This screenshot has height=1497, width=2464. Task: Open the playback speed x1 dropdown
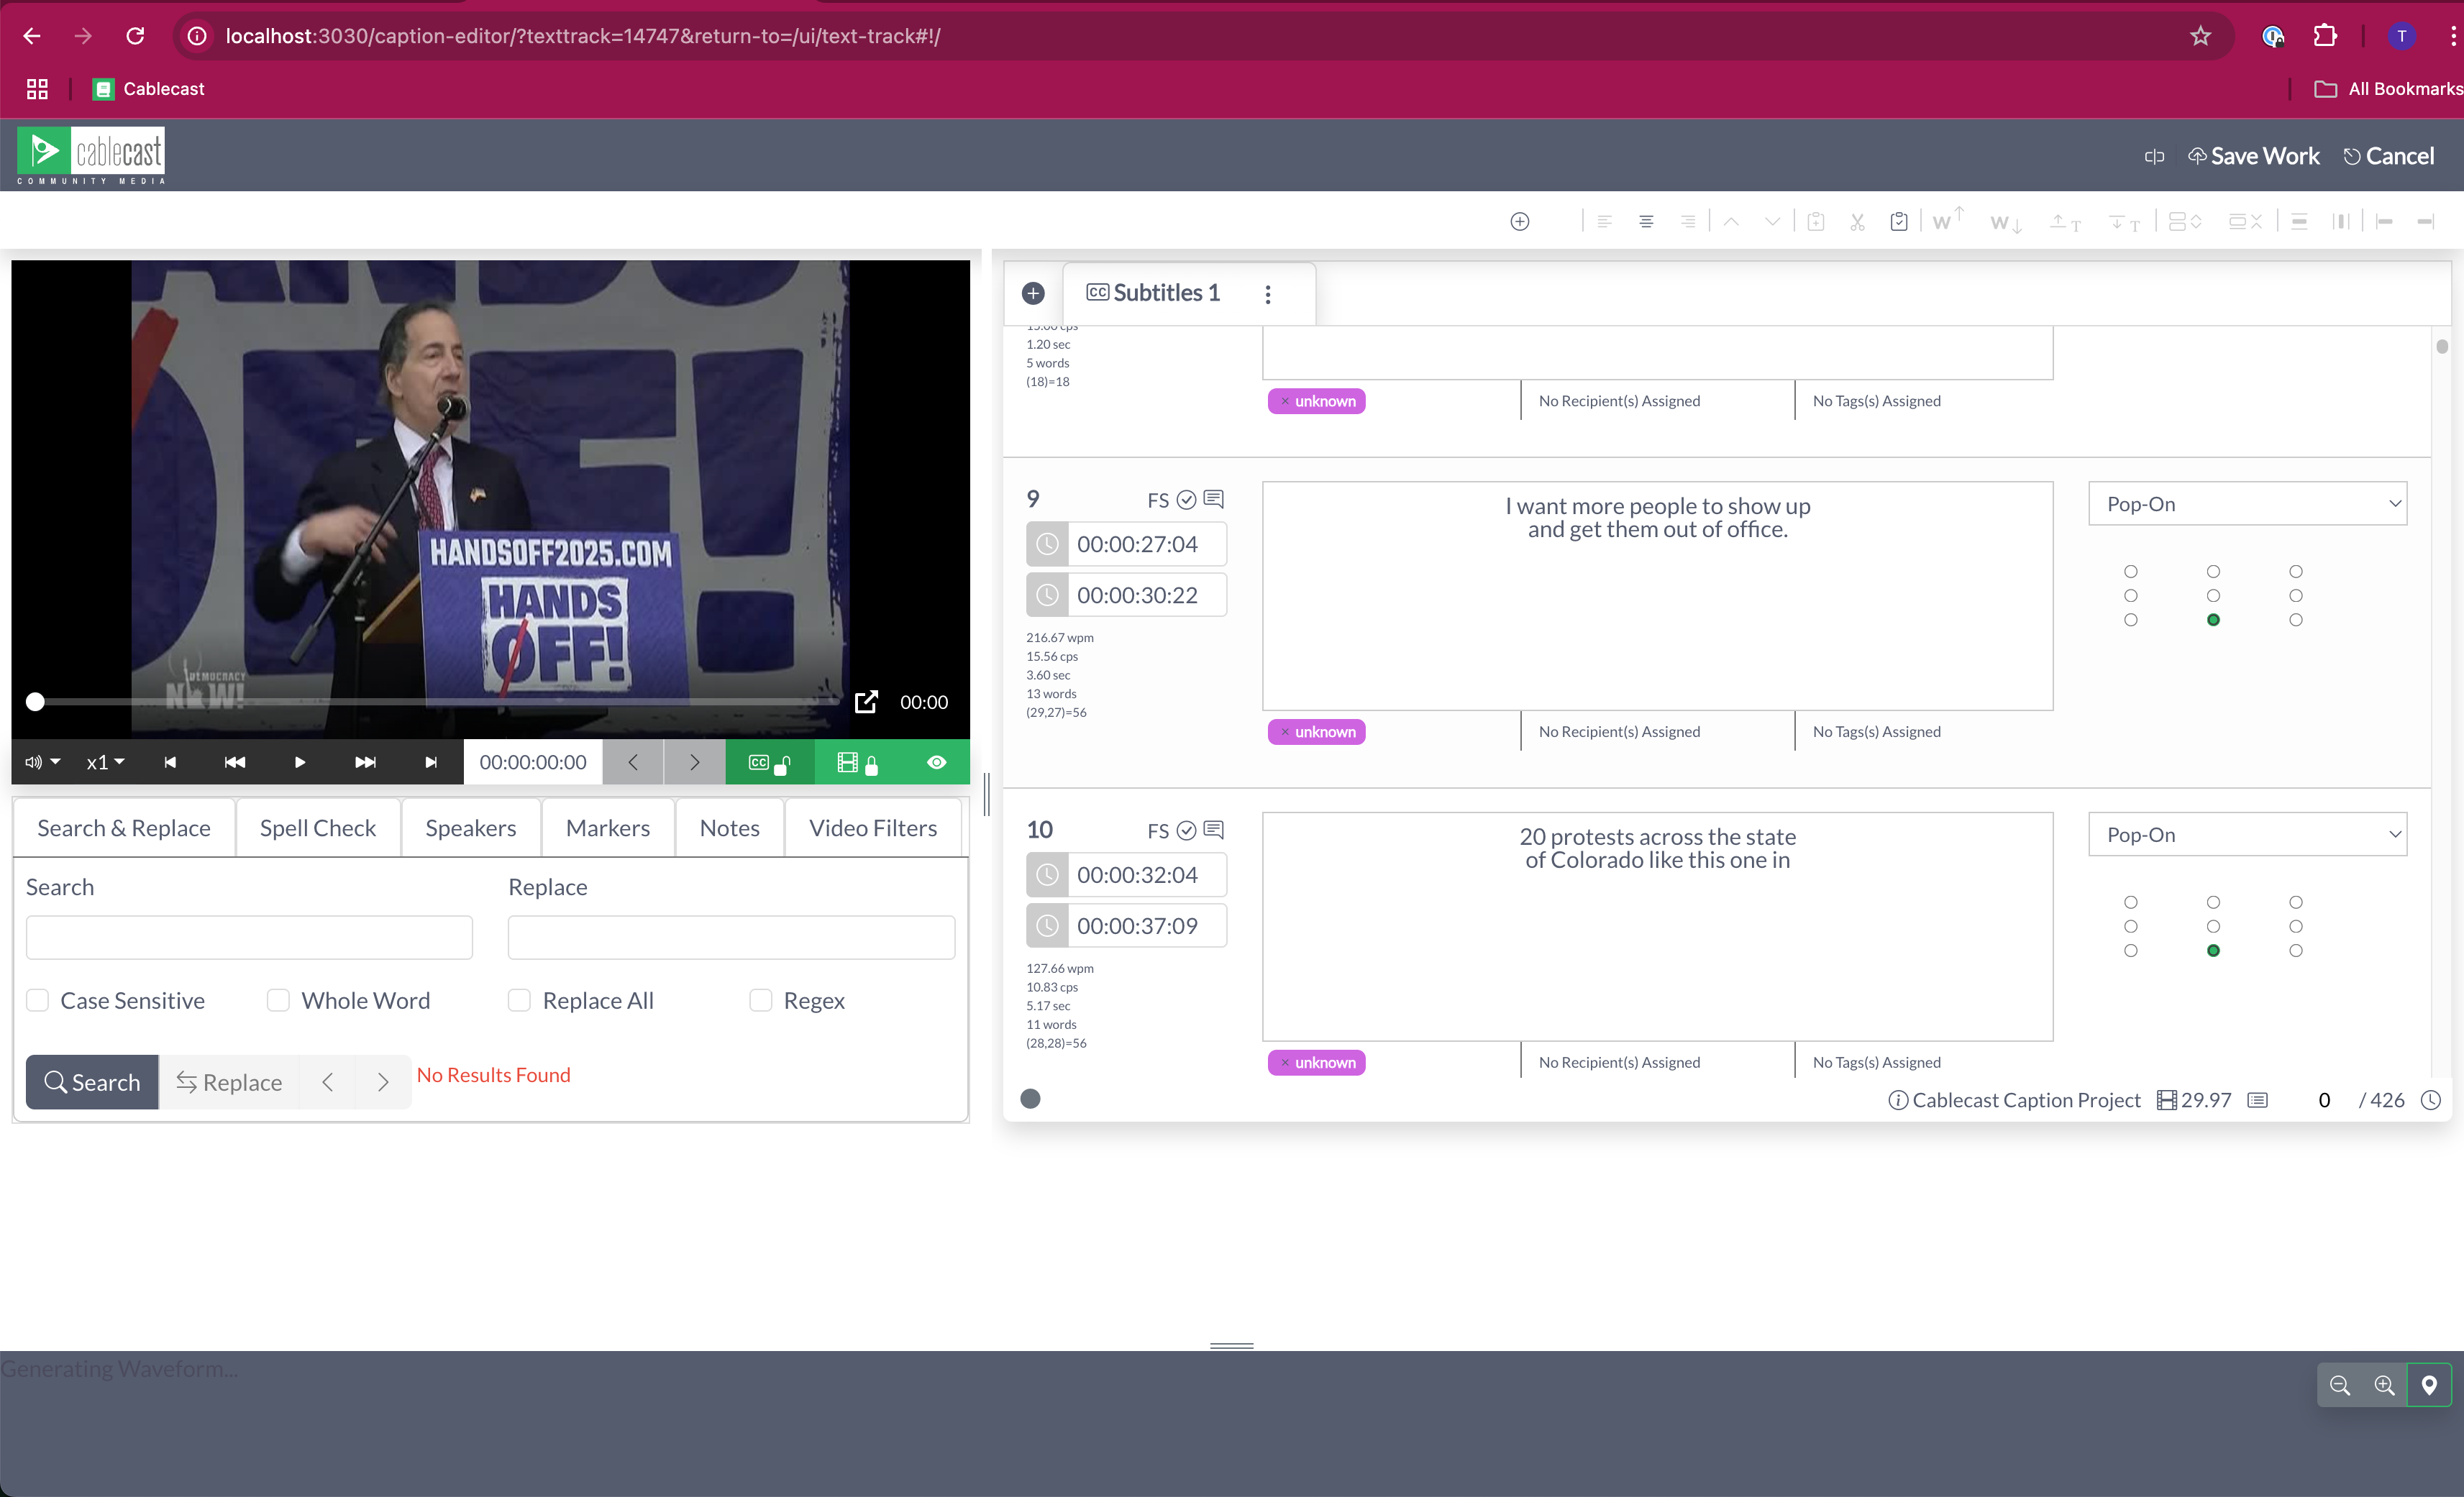(x=105, y=763)
